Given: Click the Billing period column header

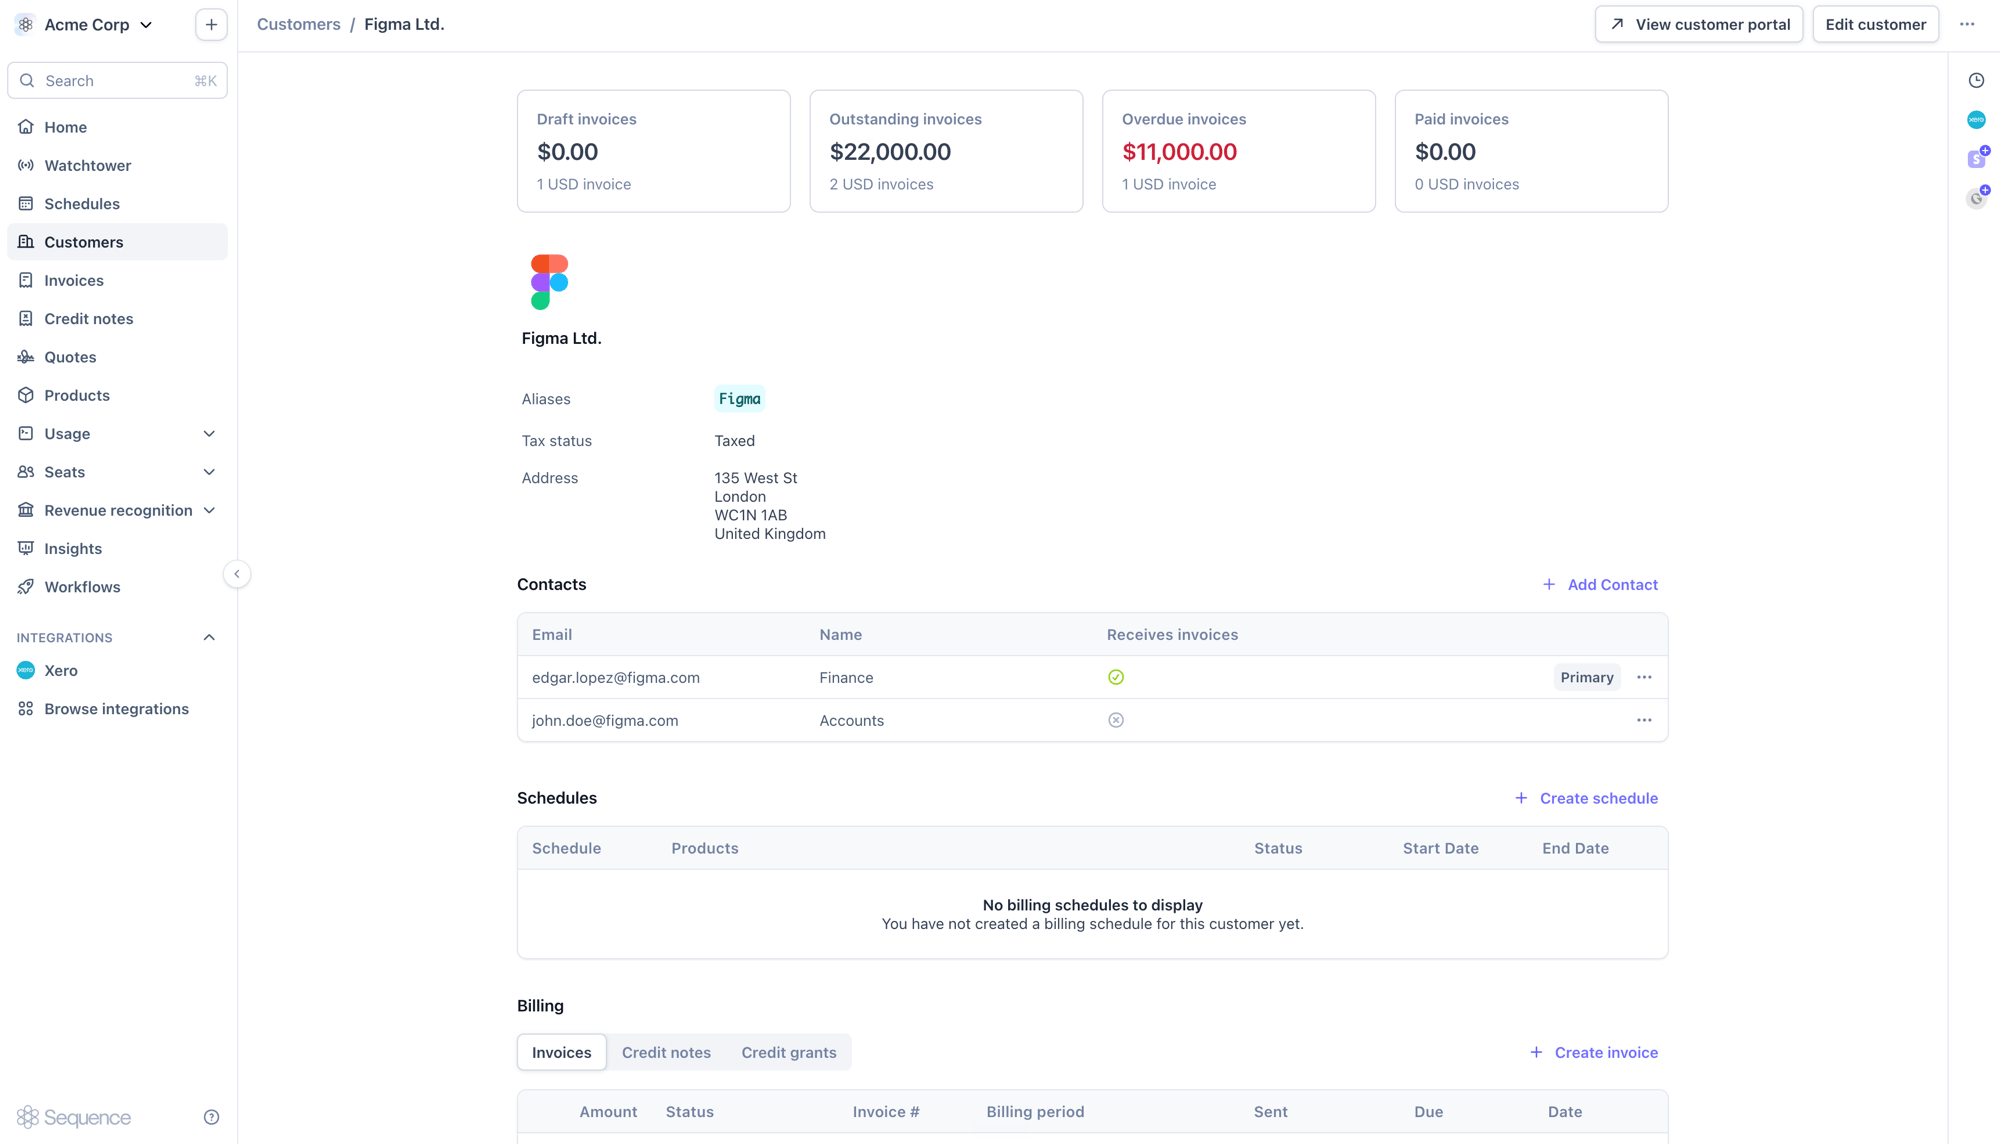Looking at the screenshot, I should (1035, 1111).
